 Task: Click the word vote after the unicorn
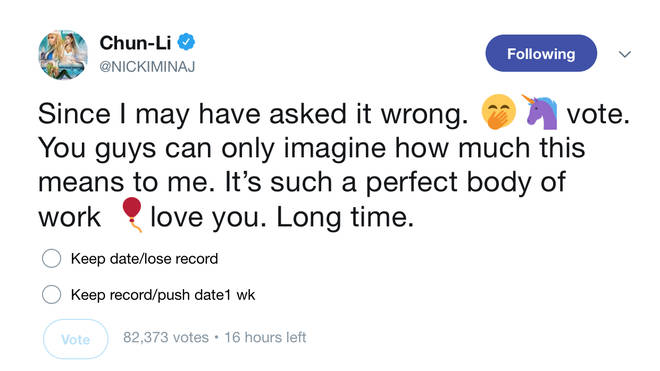(x=598, y=114)
